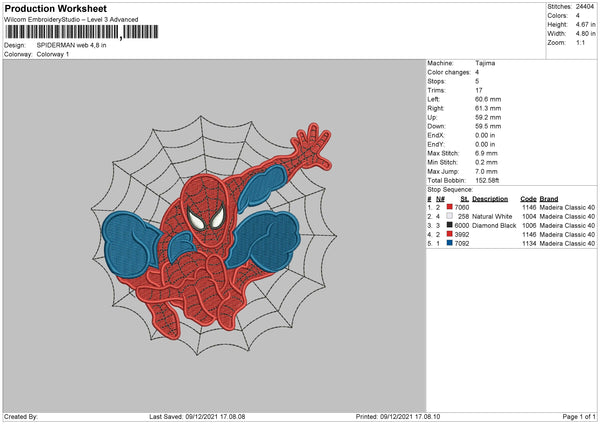Click the Spiderman embroidery design preview
Screen dimensions: 600x424
tap(214, 235)
